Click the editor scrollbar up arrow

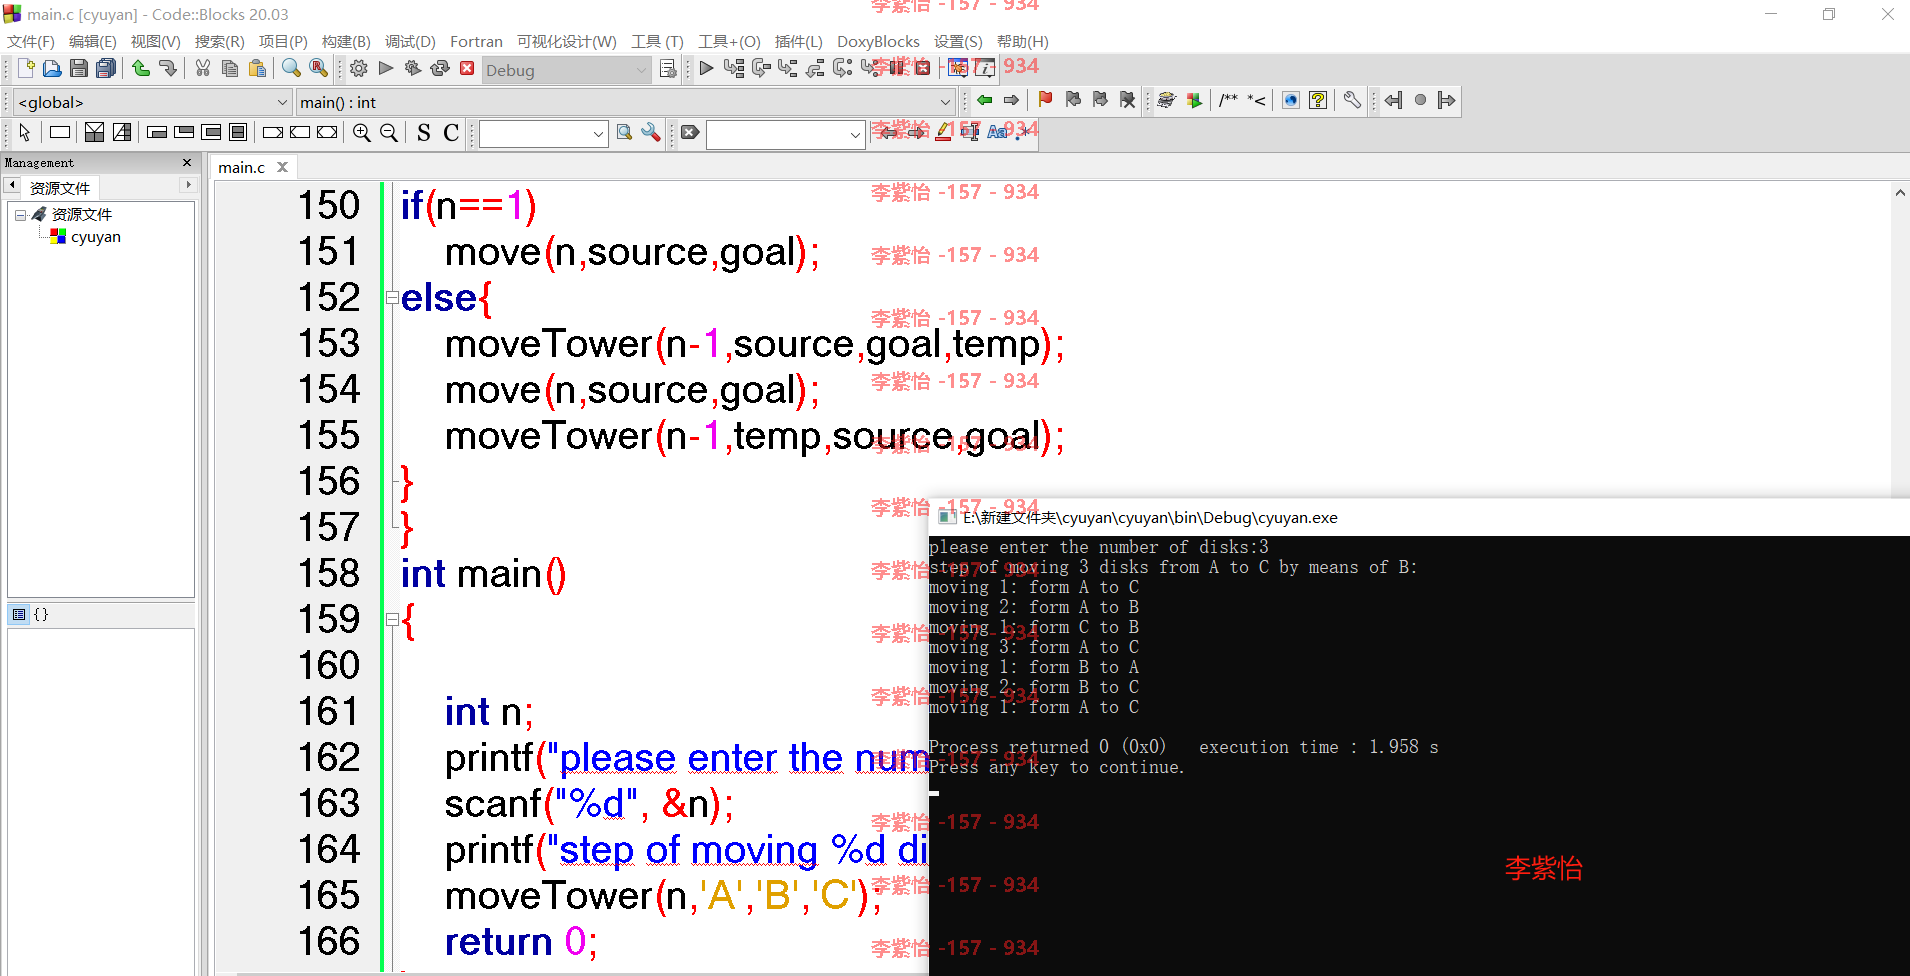click(x=1899, y=192)
